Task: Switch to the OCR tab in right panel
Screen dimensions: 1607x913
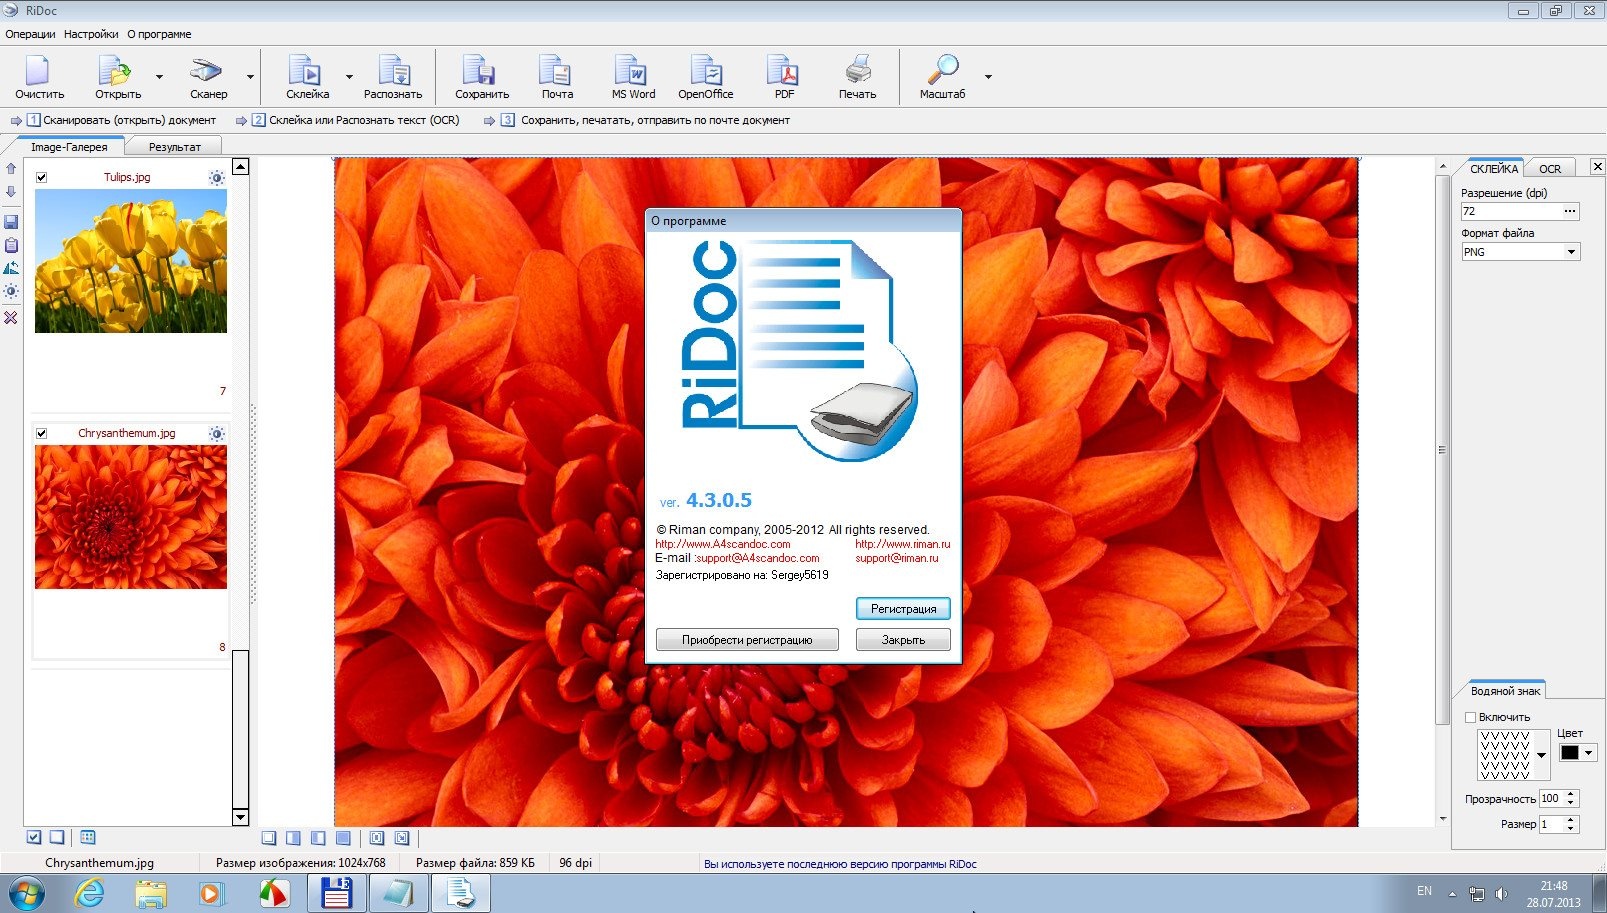Action: [1549, 169]
